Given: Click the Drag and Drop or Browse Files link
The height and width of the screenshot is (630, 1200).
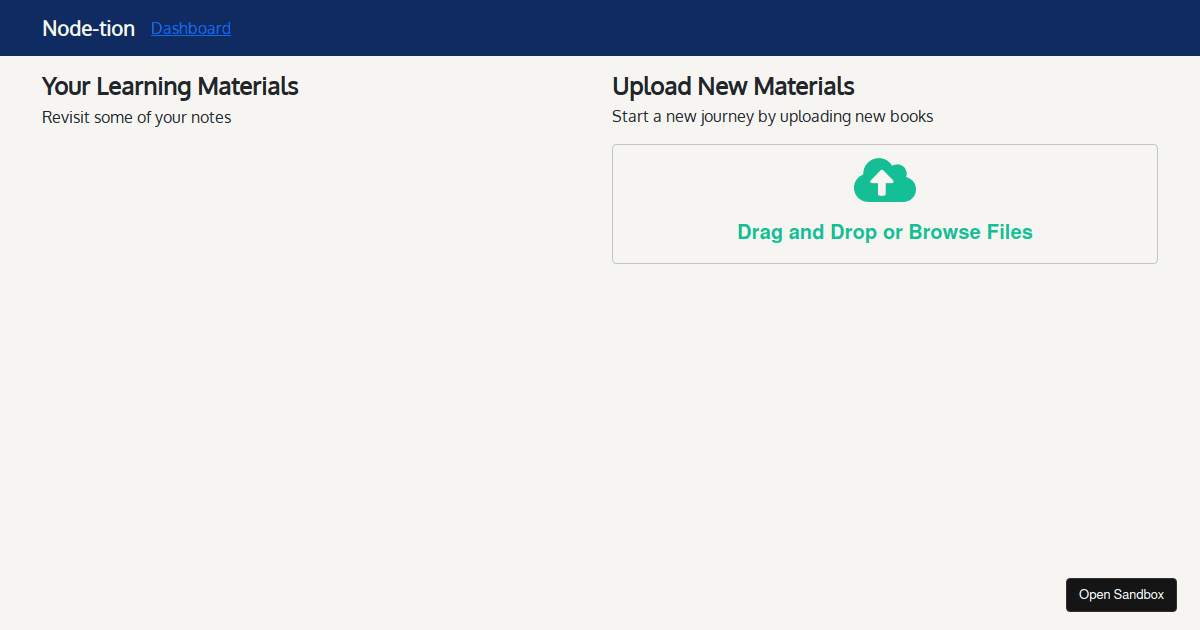Looking at the screenshot, I should pyautogui.click(x=884, y=231).
